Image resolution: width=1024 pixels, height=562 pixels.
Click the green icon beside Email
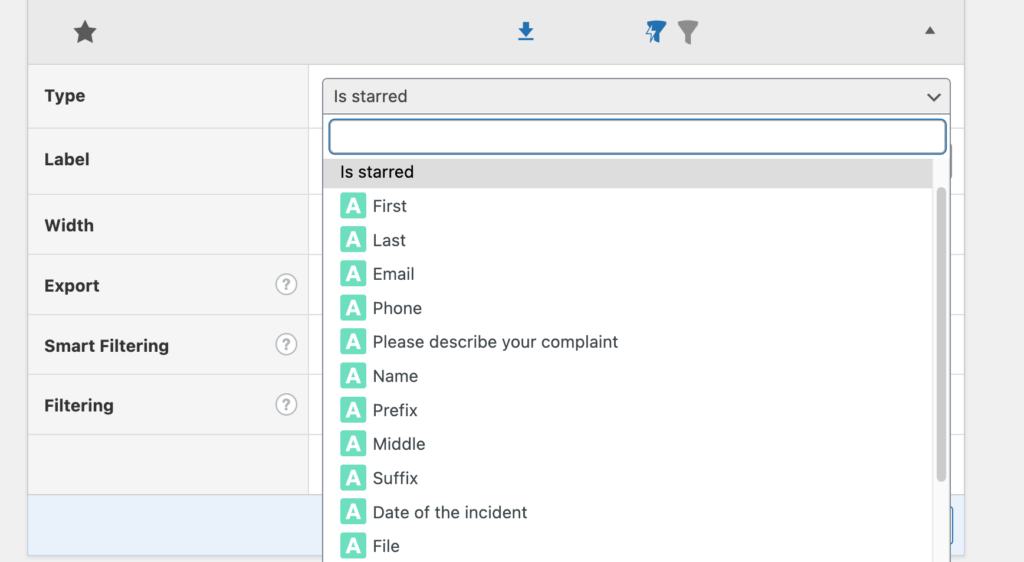coord(353,274)
